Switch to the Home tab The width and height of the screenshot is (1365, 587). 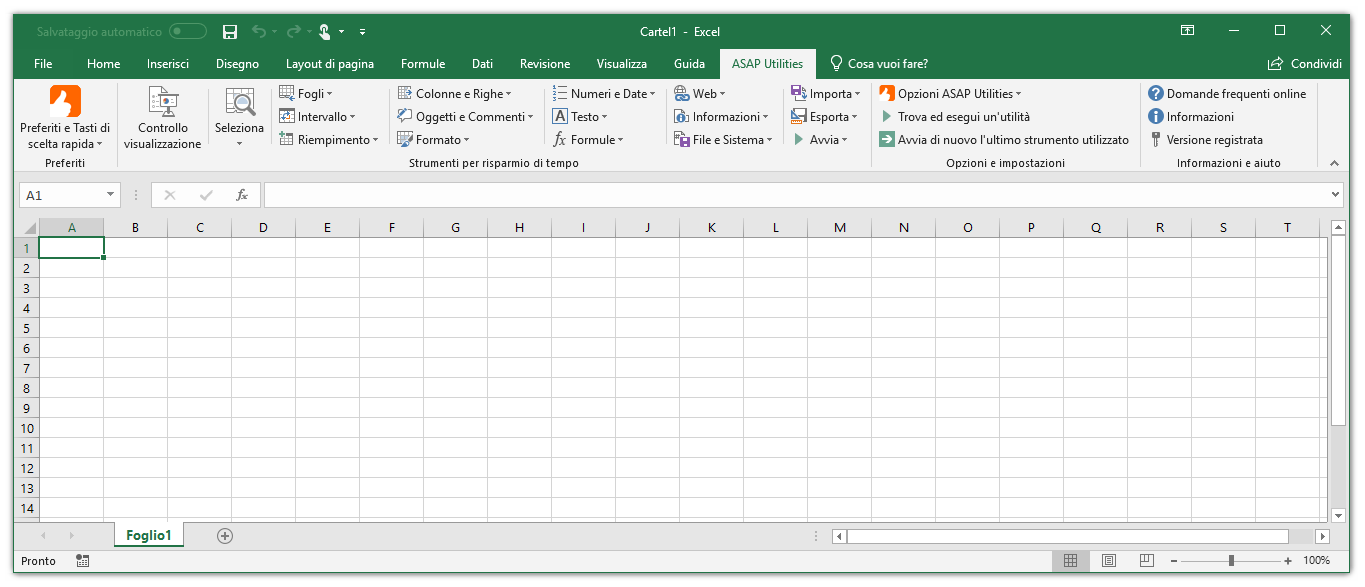coord(103,64)
